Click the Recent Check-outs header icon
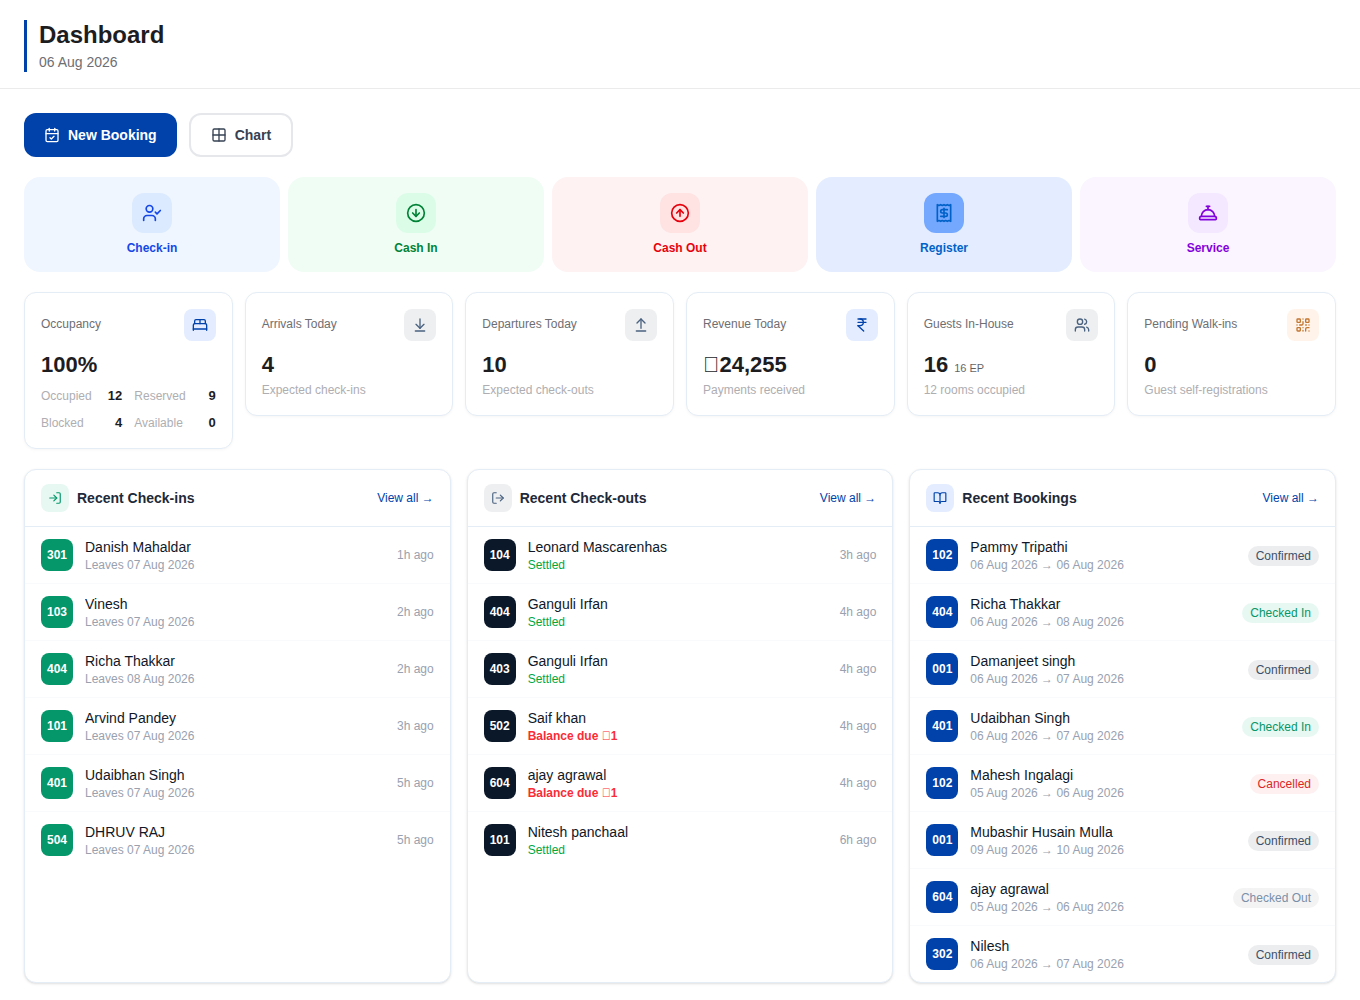 (498, 498)
